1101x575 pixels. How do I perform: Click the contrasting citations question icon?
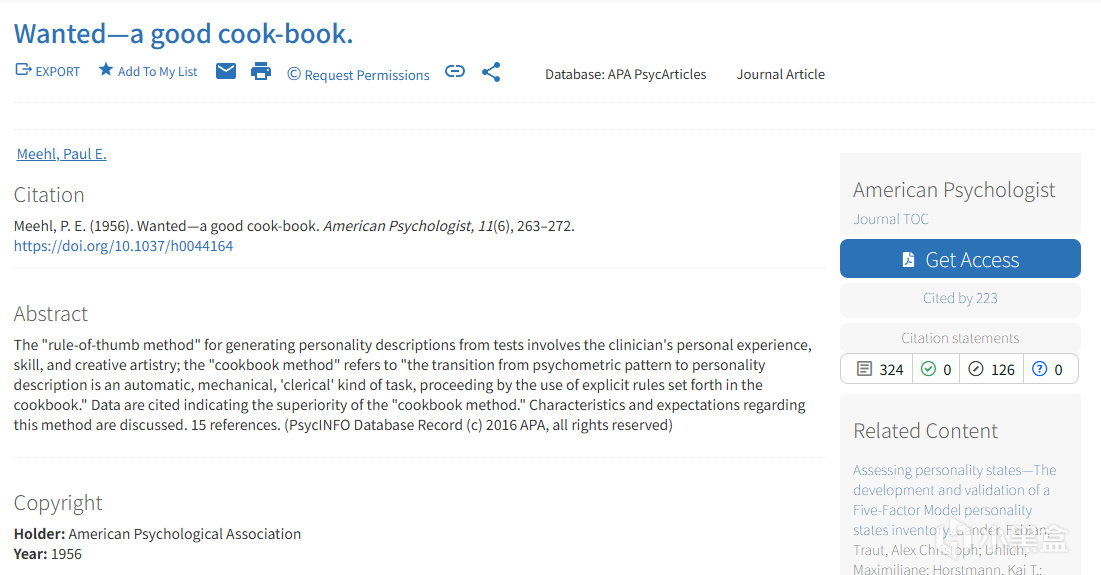pyautogui.click(x=1039, y=369)
